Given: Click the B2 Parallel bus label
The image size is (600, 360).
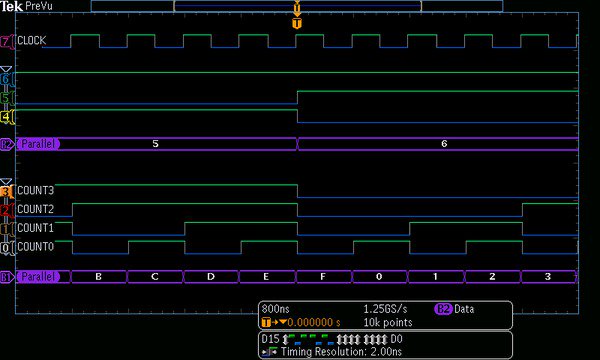Looking at the screenshot, I should 38,144.
